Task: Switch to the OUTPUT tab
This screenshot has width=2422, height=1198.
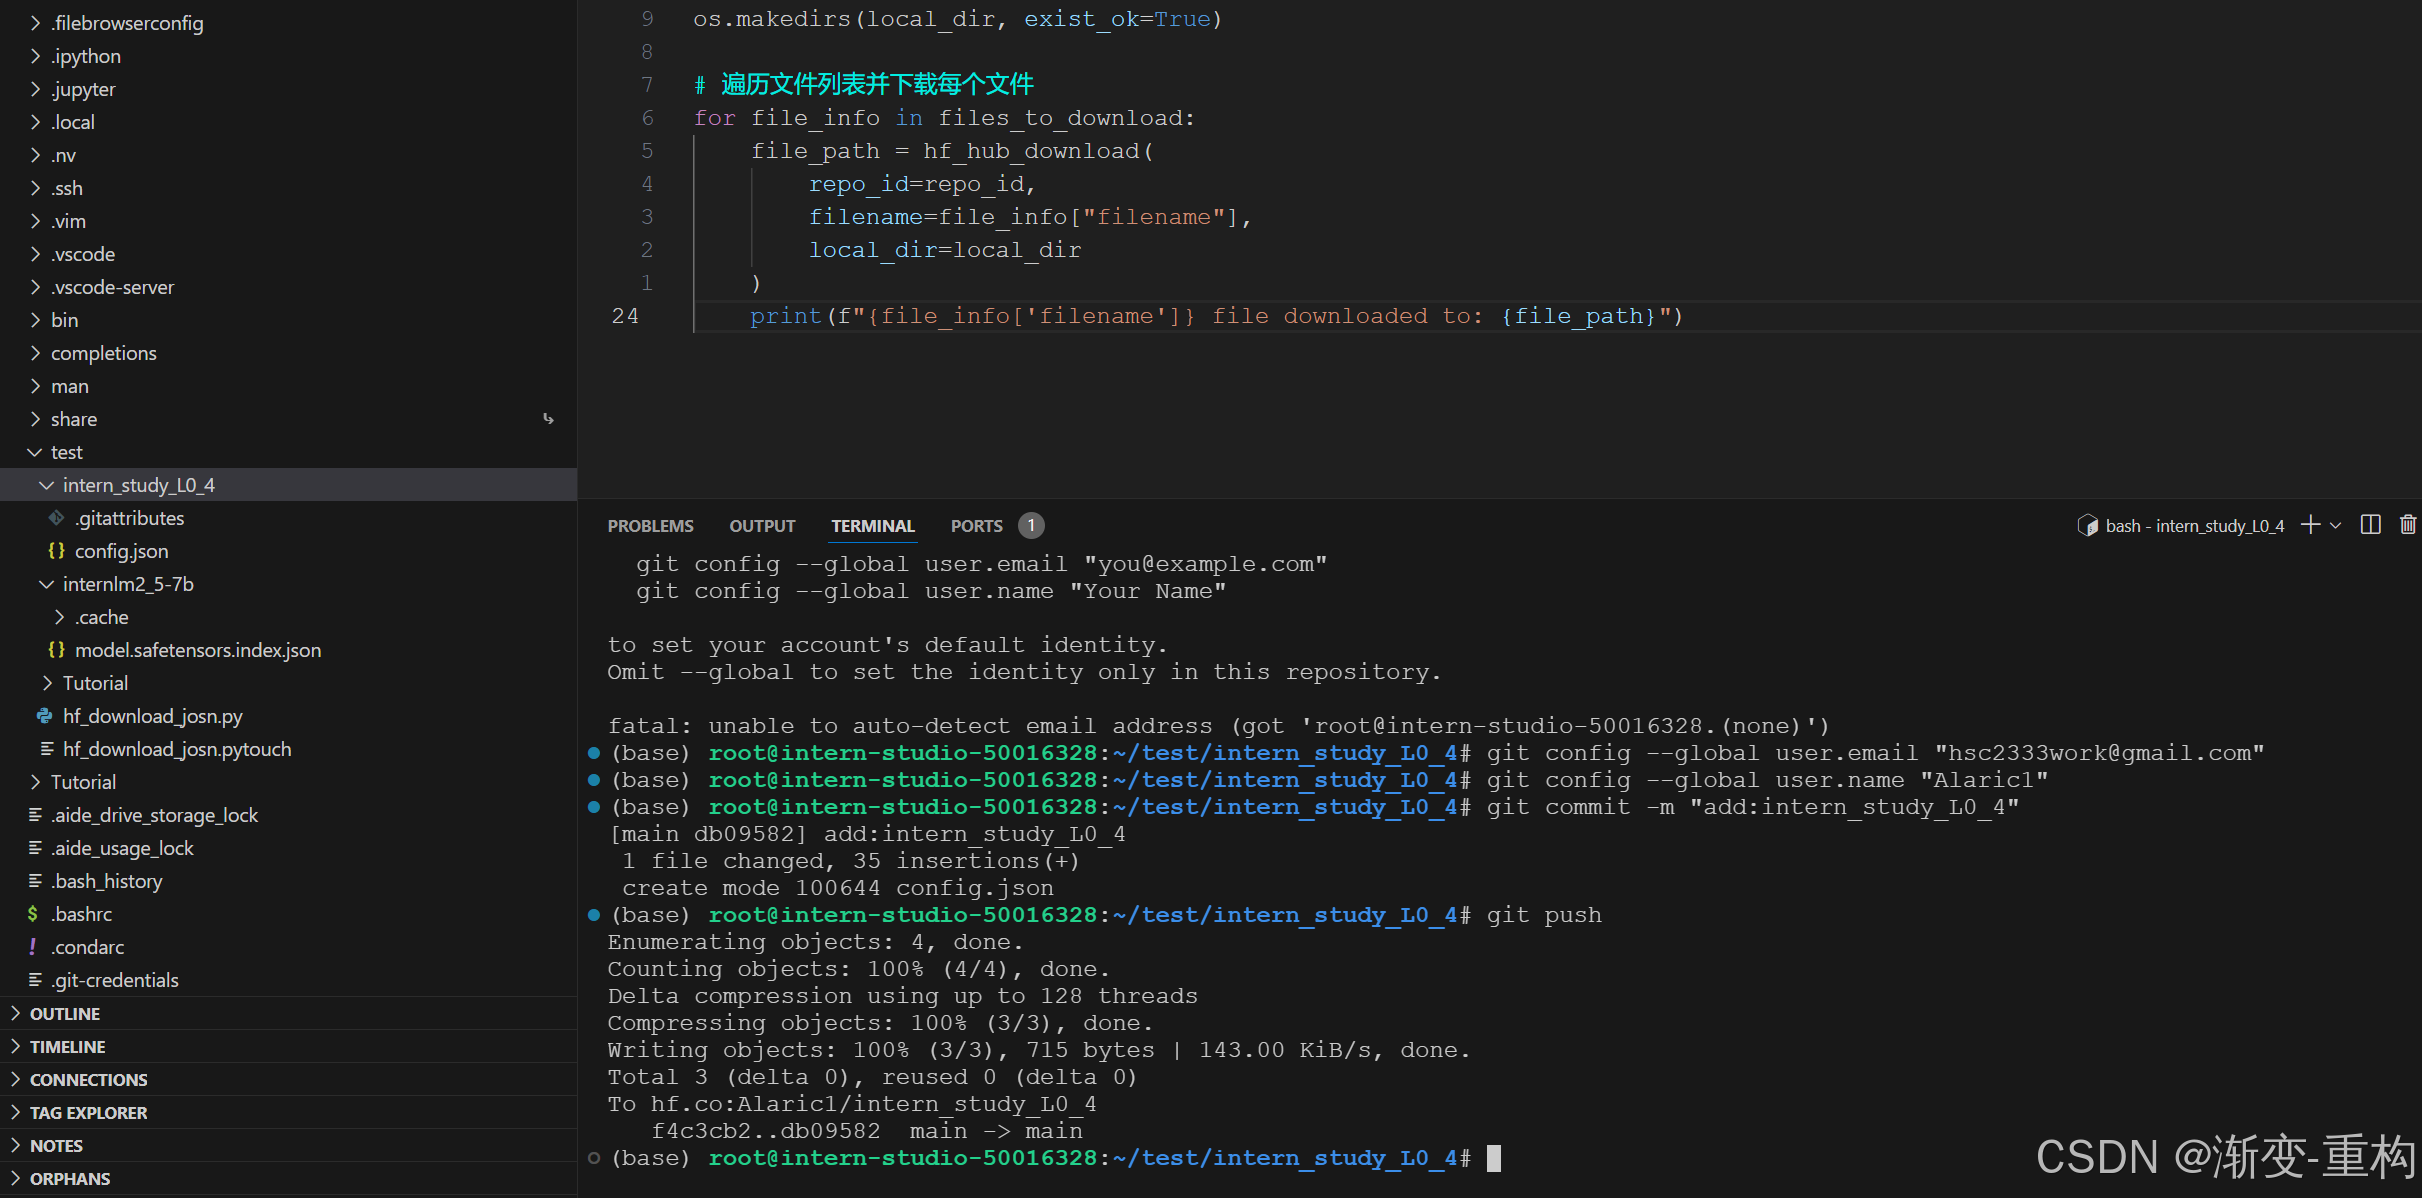Action: 762,526
